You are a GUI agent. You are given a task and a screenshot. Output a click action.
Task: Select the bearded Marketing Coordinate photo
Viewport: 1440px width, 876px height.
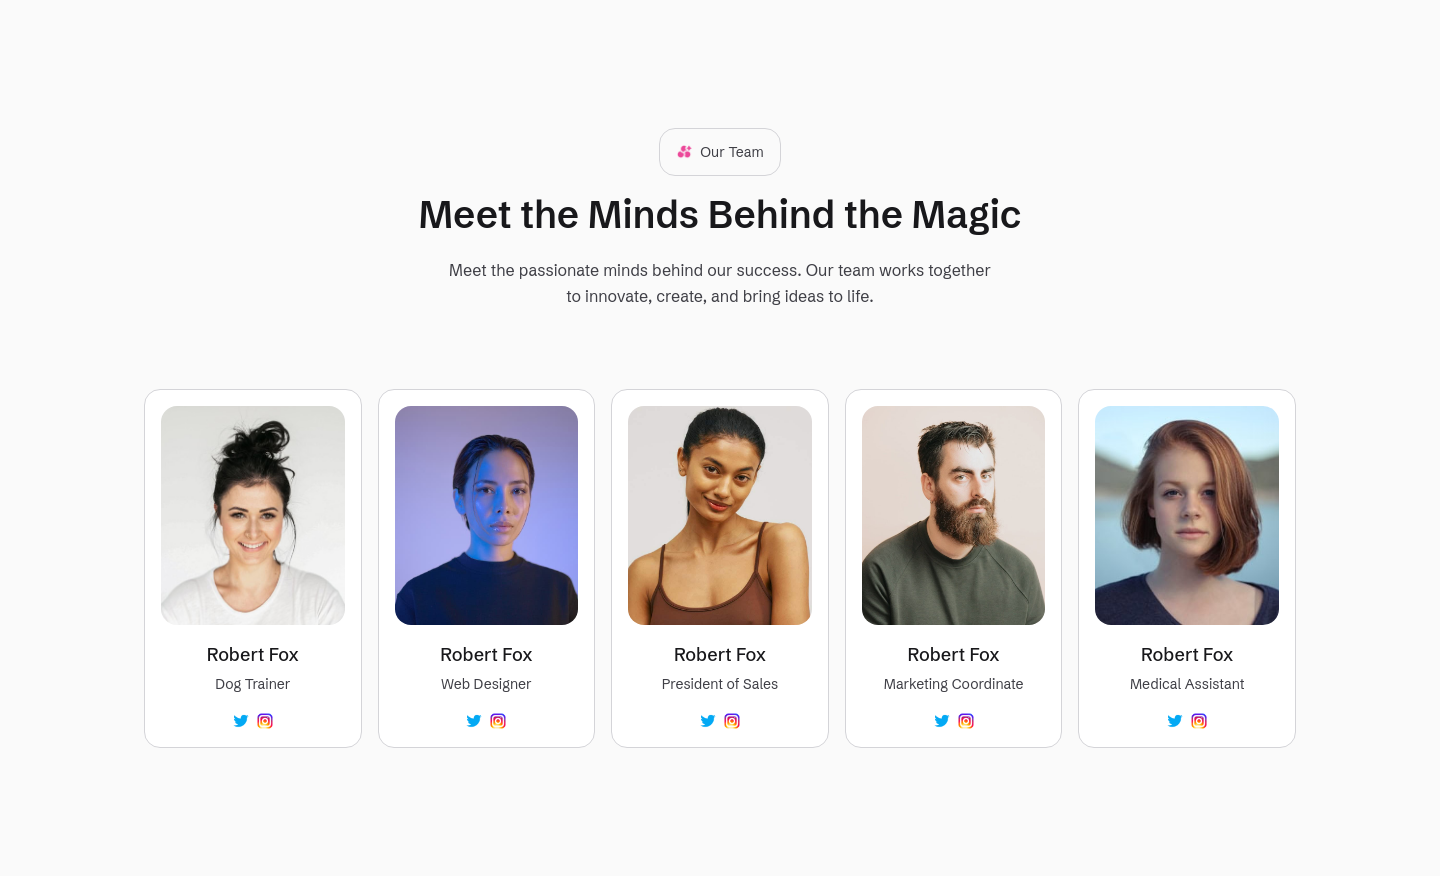953,515
